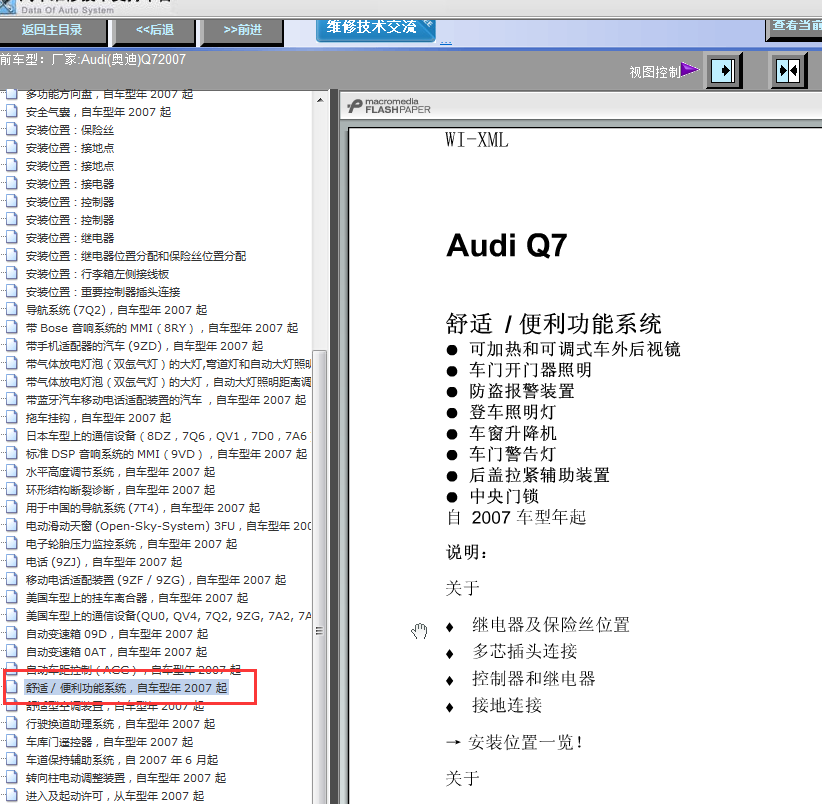Screen dimensions: 822x804
Task: Open 自动变速箱 0AT entry
Action: pos(116,652)
